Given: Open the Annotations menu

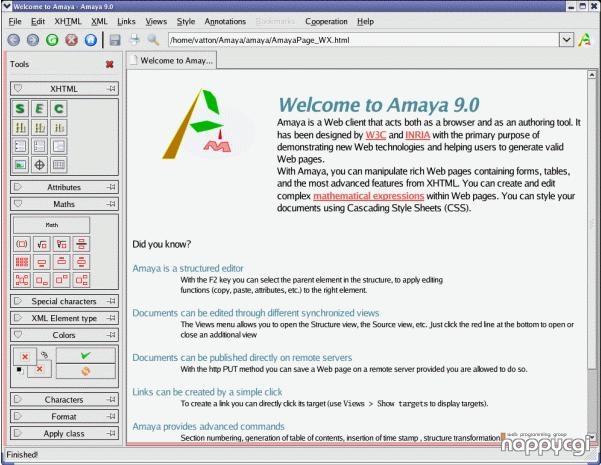Looking at the screenshot, I should click(225, 21).
